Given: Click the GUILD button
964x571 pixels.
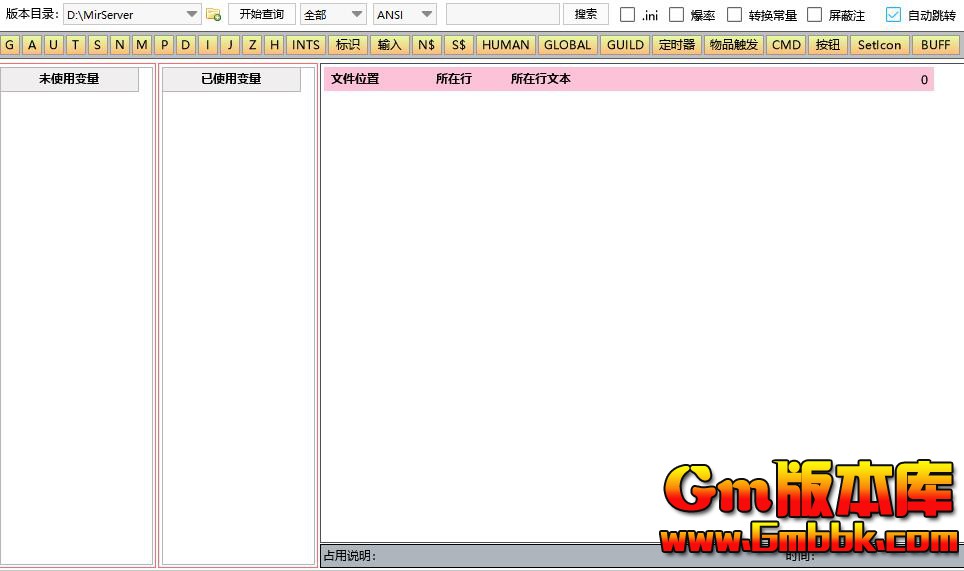Looking at the screenshot, I should click(x=625, y=45).
